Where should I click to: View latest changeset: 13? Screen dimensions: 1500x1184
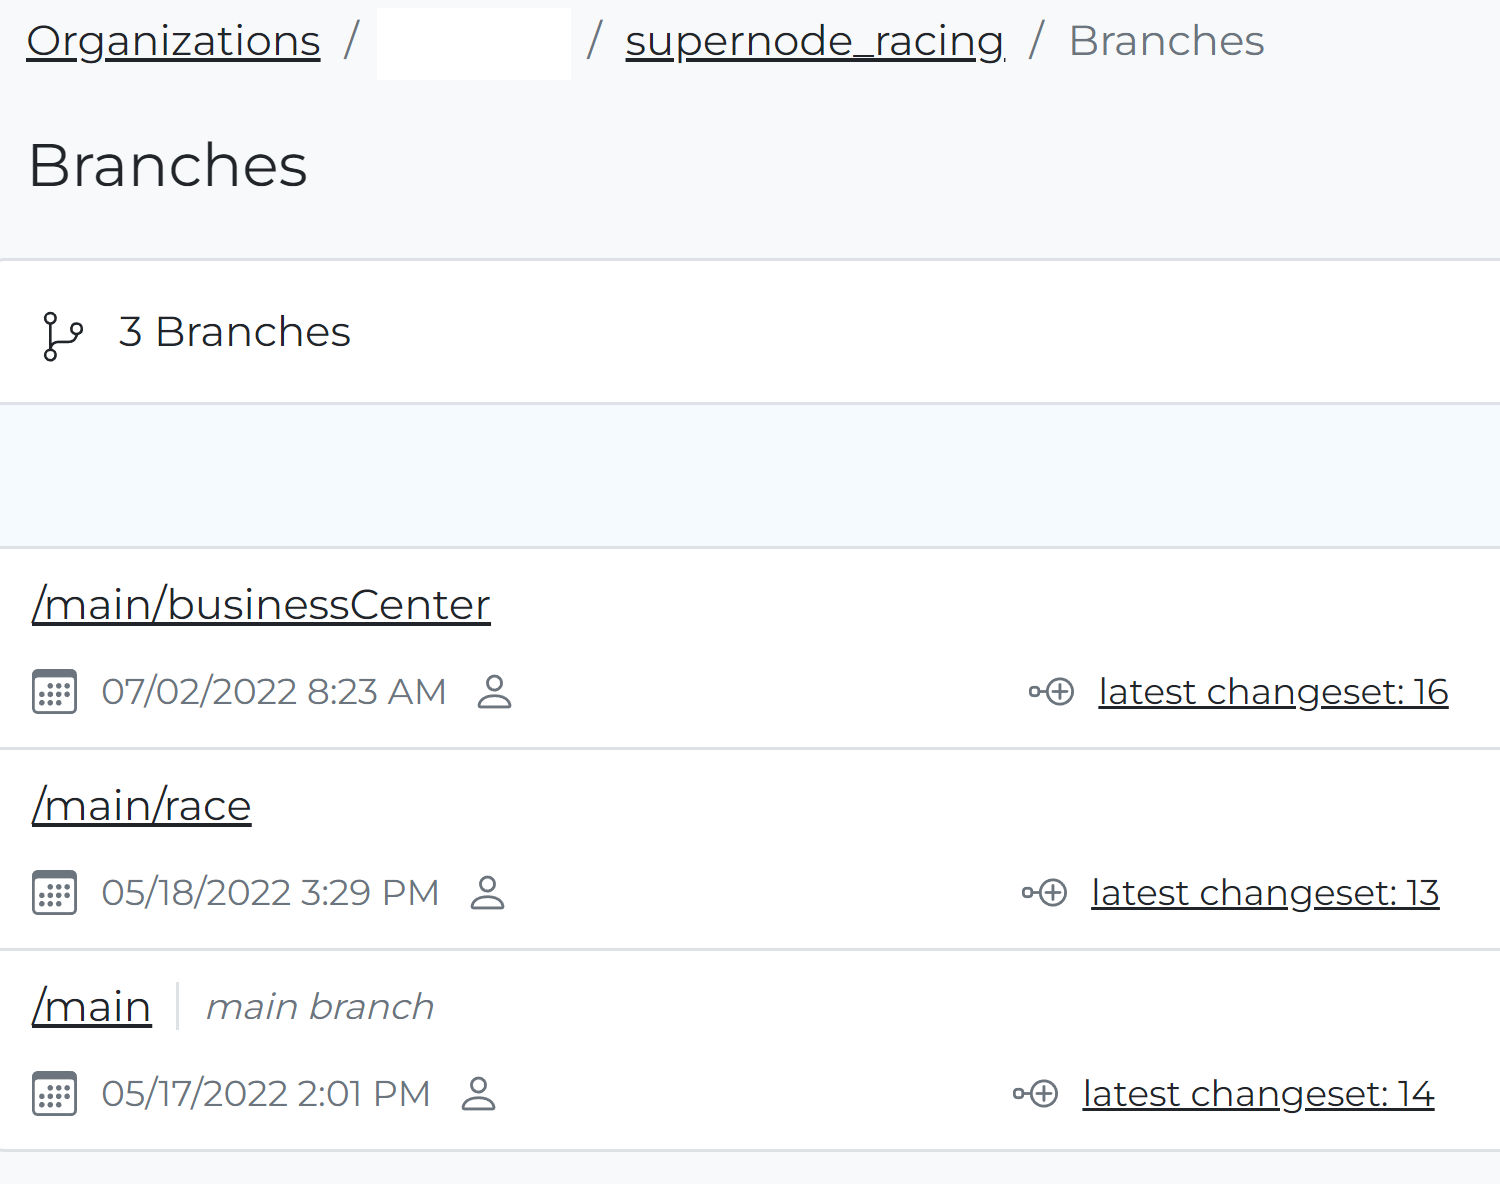point(1265,893)
